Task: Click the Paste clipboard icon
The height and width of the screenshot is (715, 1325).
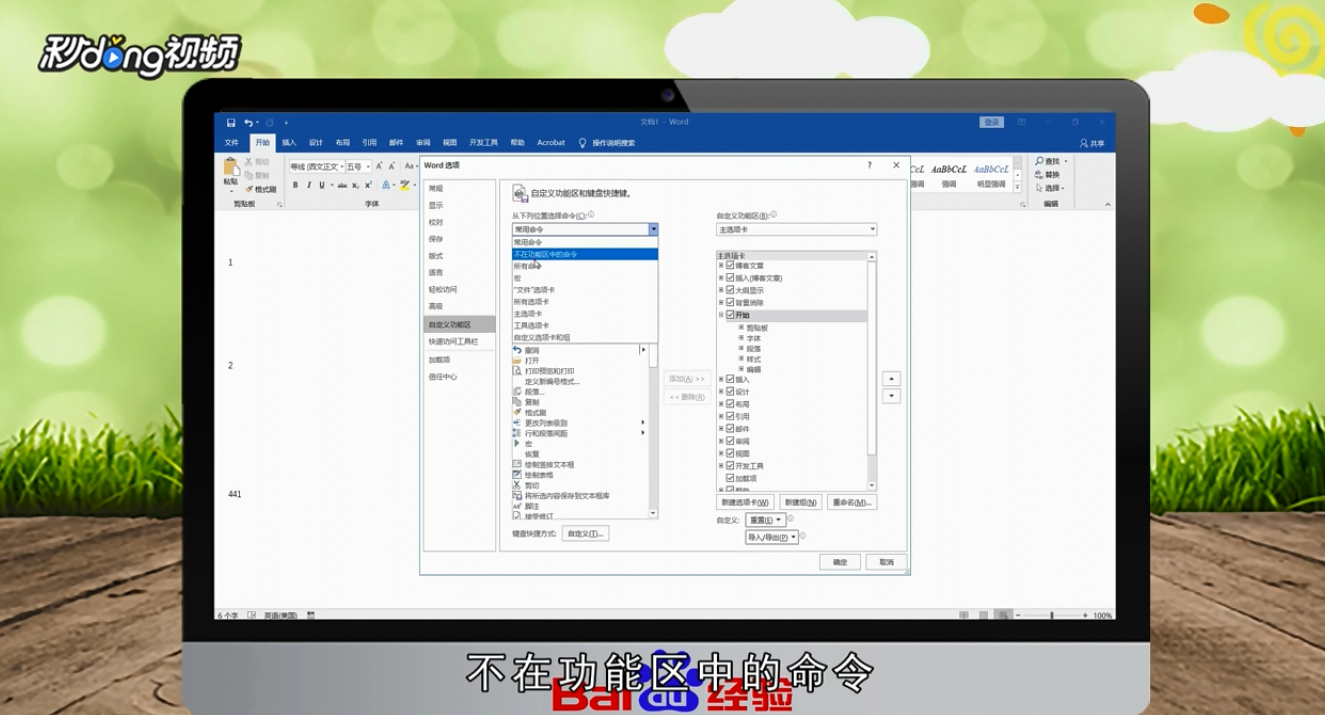Action: (x=231, y=169)
